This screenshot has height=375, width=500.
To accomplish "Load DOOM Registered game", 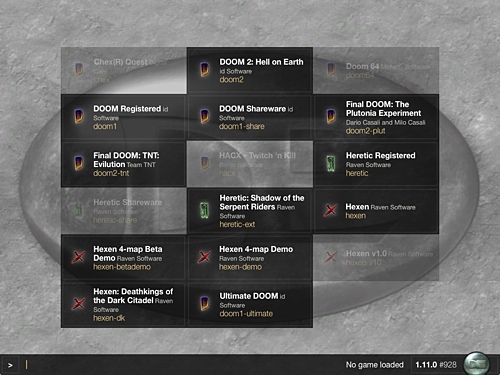I will [123, 117].
